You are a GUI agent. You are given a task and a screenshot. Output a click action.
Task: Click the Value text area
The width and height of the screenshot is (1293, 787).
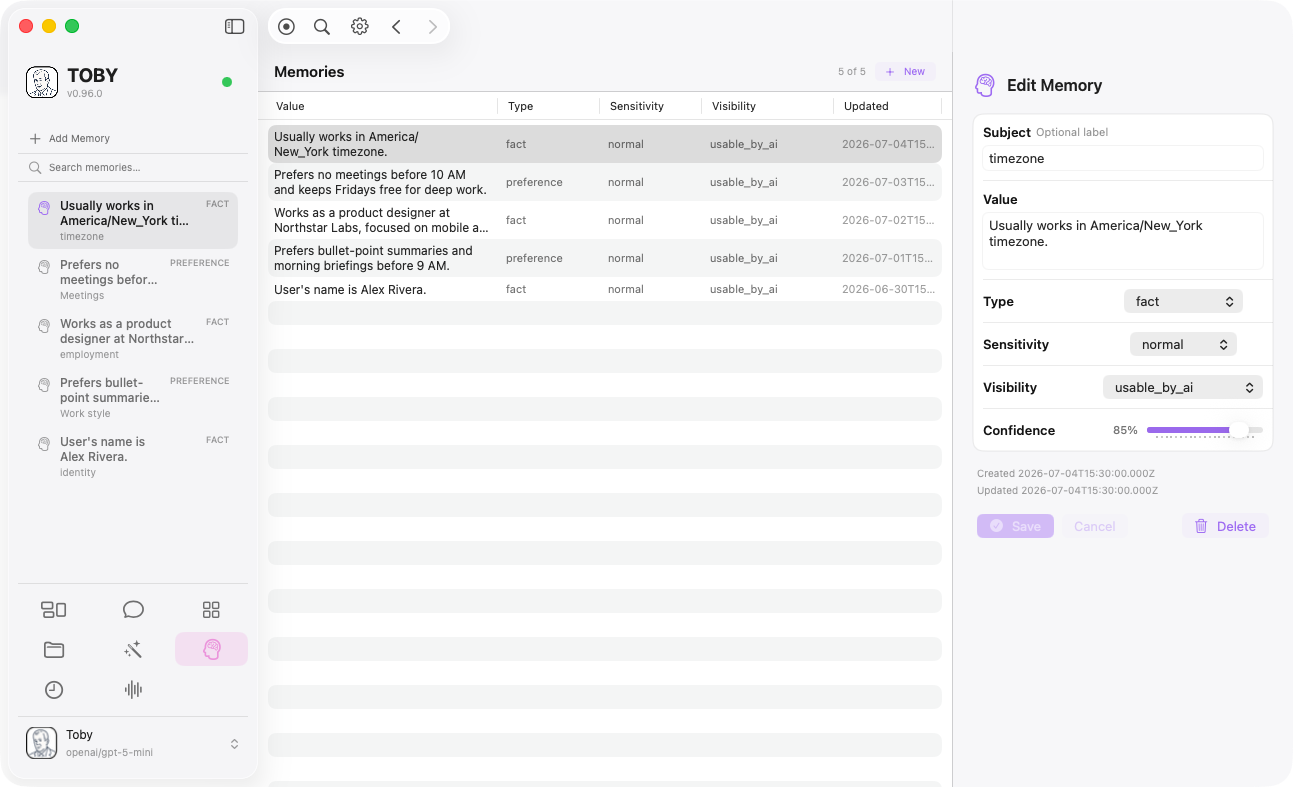pos(1122,241)
